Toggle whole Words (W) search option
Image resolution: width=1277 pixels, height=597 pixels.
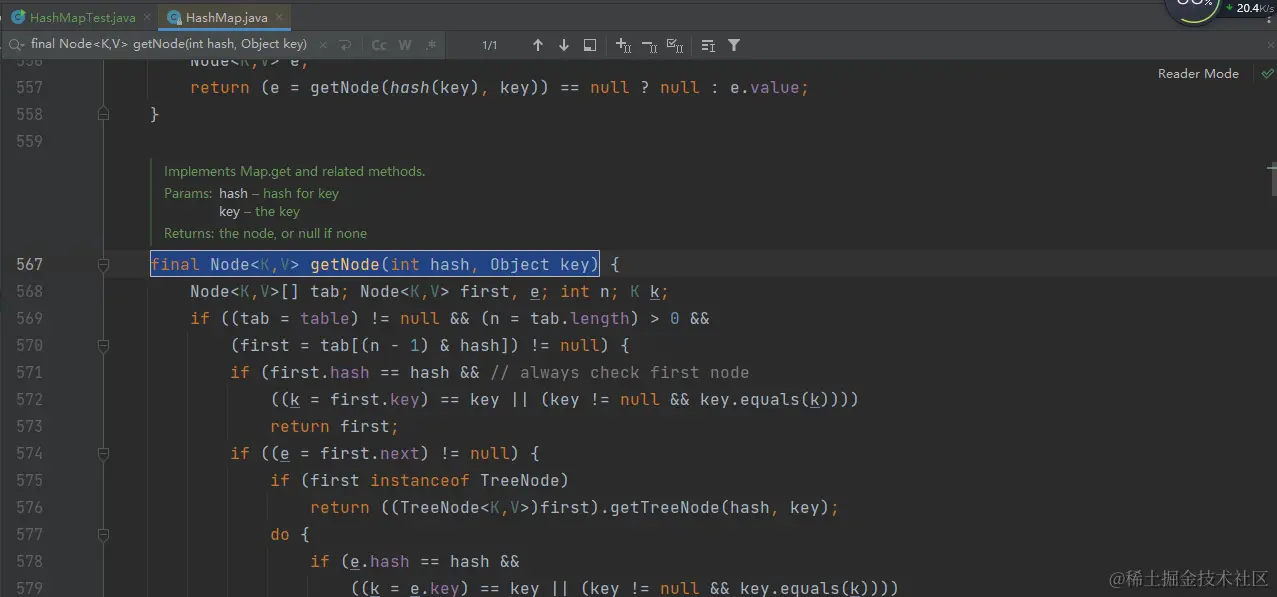coord(405,45)
